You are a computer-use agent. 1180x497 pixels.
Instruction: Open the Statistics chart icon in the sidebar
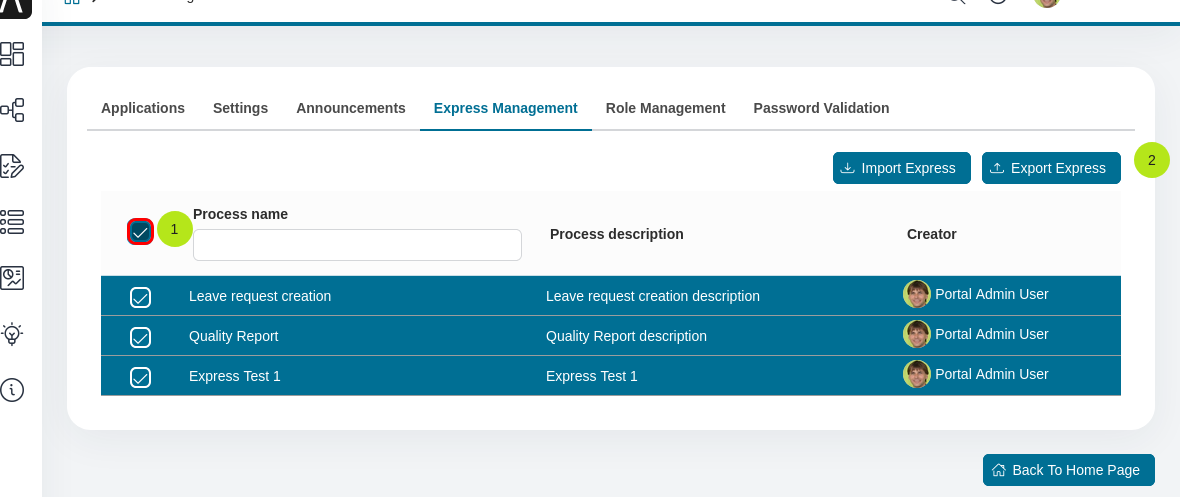point(12,278)
